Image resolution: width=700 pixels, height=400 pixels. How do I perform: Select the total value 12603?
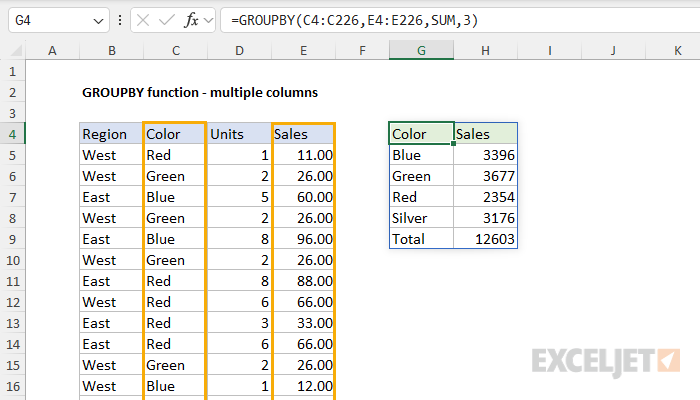[486, 239]
